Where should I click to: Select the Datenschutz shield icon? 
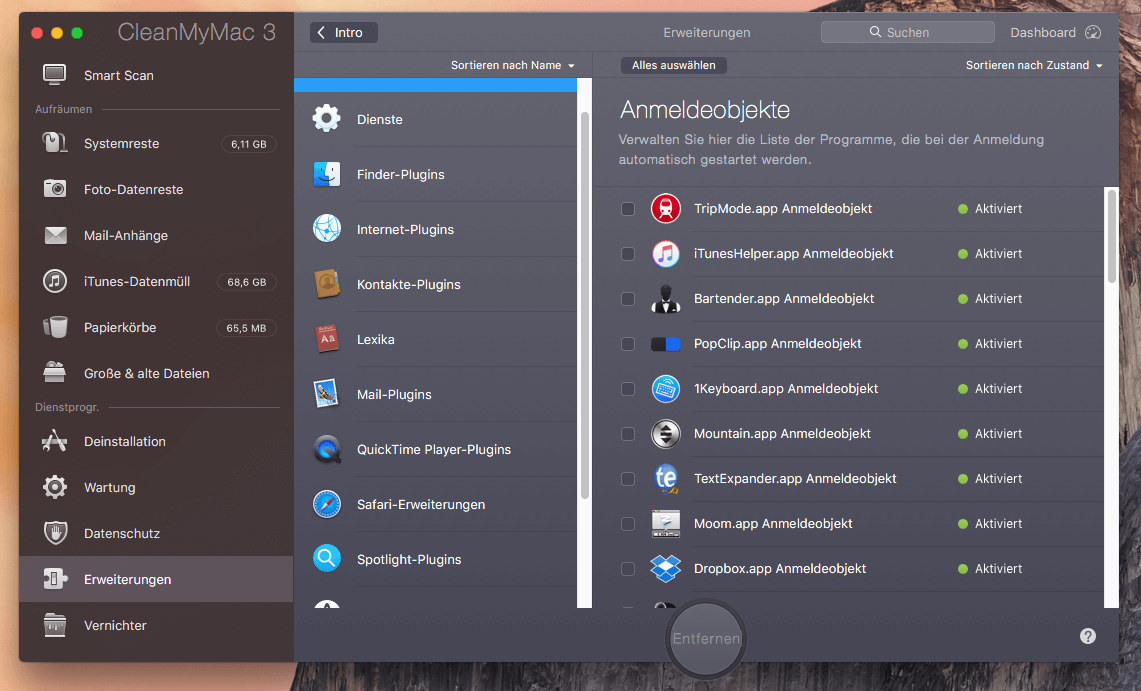coord(55,532)
